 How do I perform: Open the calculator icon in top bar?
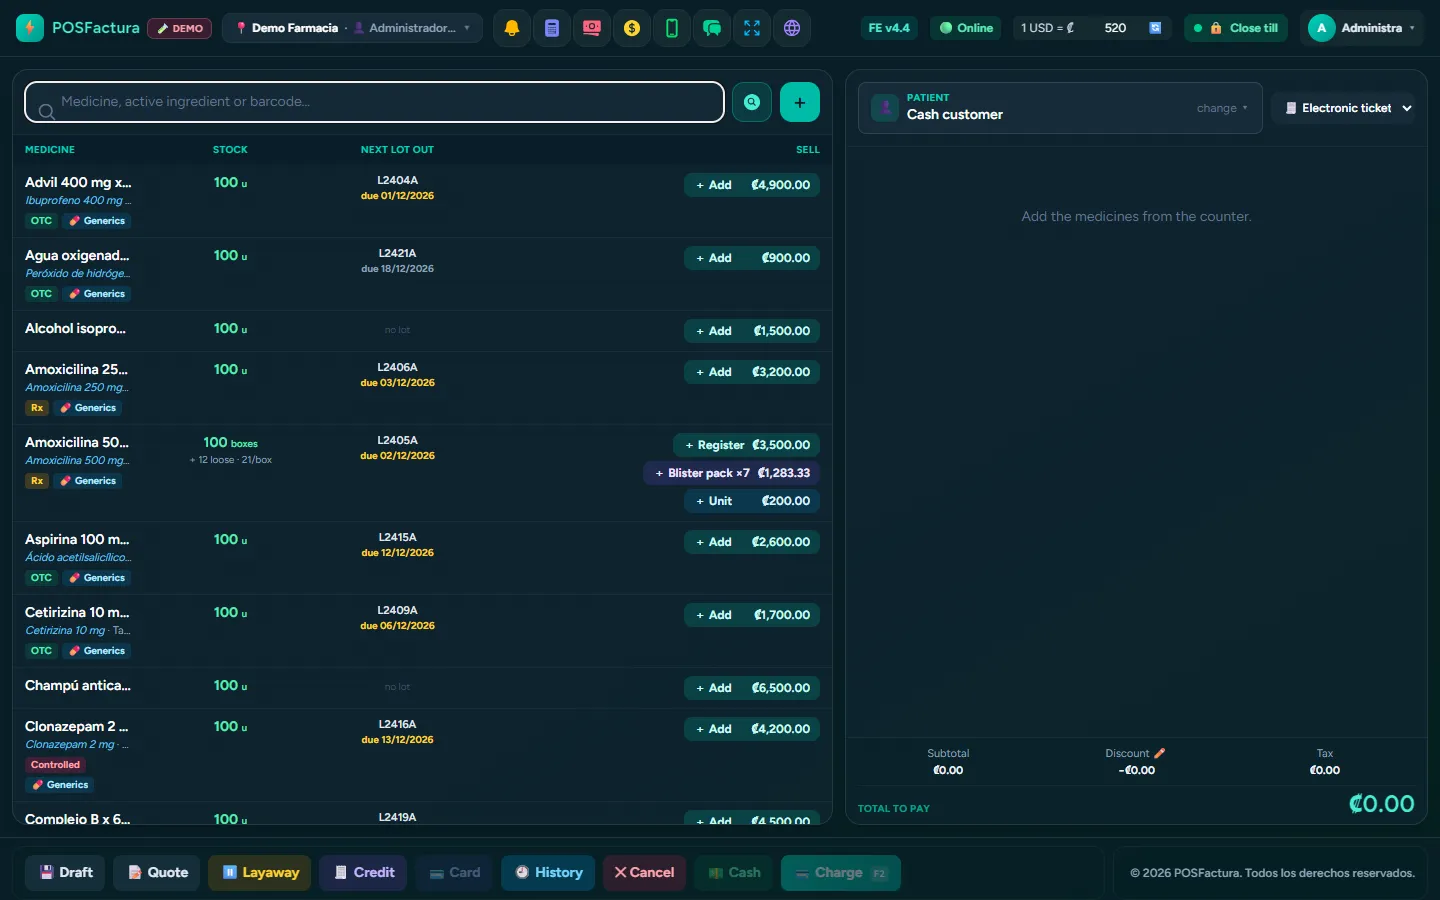tap(552, 28)
